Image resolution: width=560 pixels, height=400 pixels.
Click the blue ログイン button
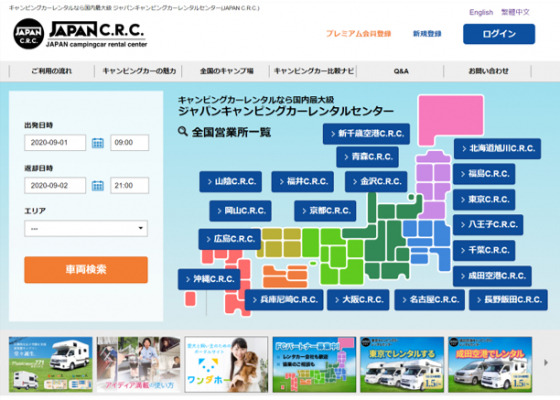[499, 34]
